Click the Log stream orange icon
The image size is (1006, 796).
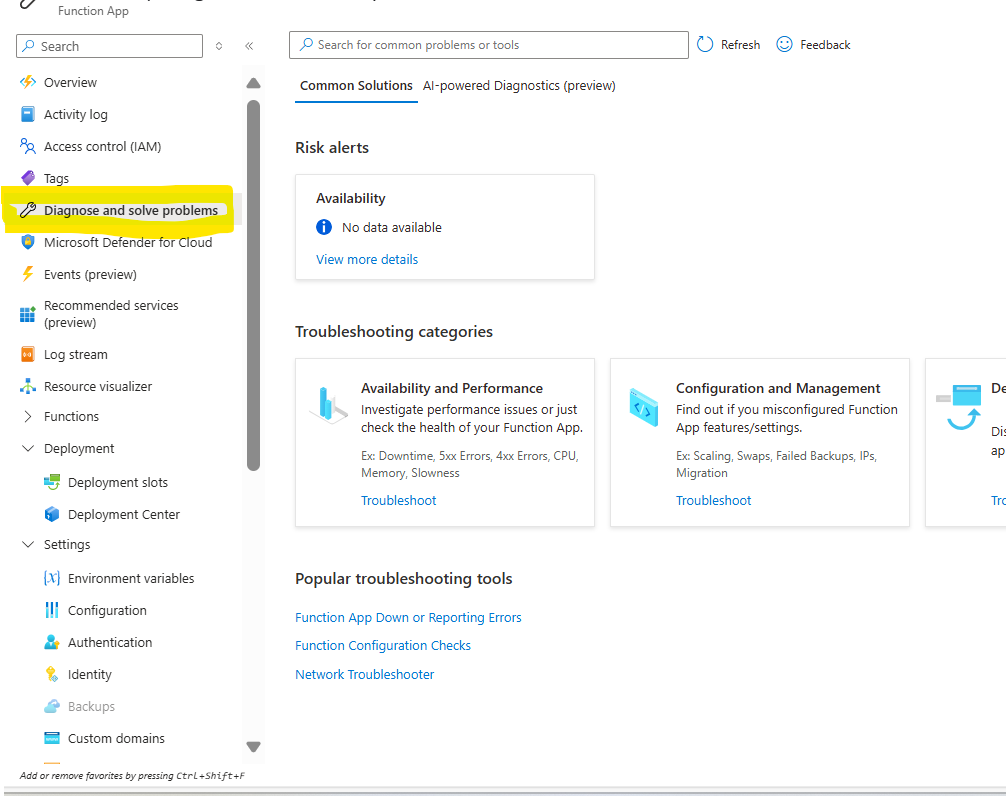(x=28, y=354)
